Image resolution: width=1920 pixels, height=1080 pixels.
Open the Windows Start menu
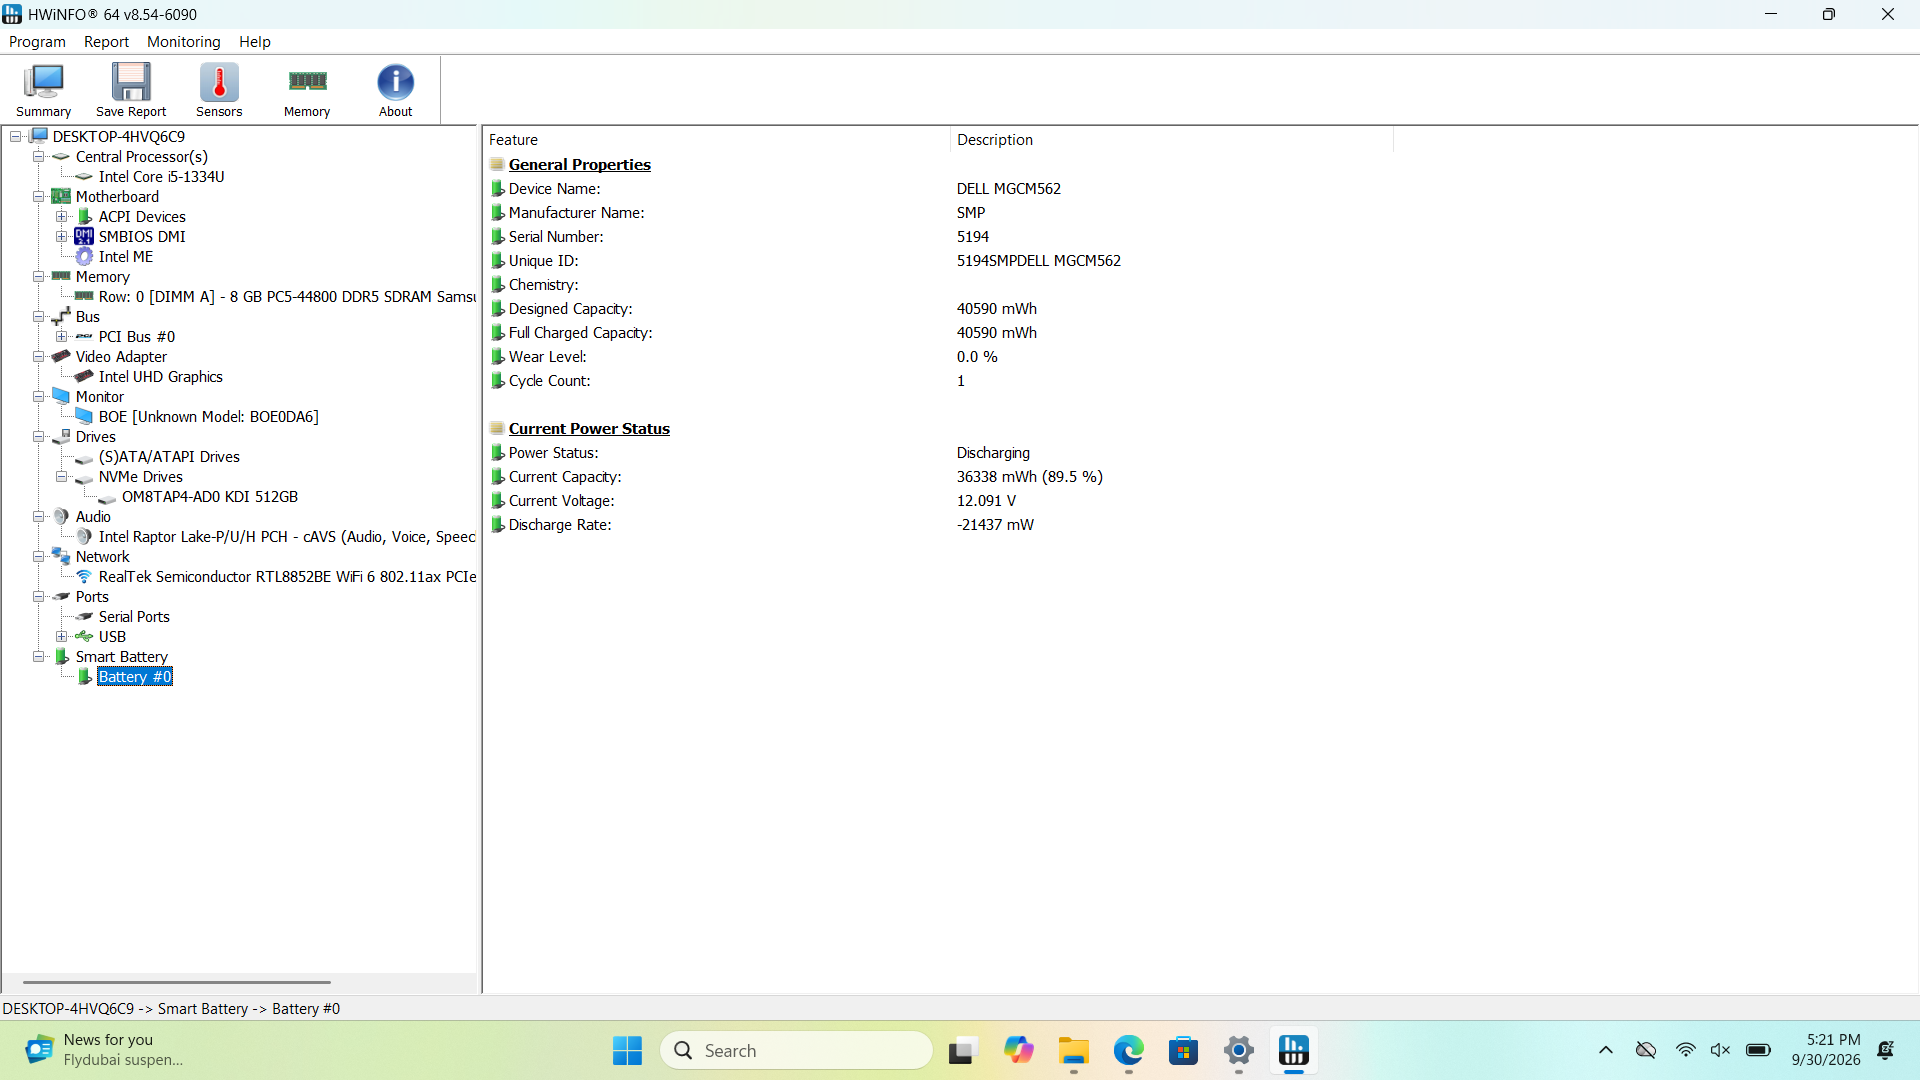pos(627,1050)
